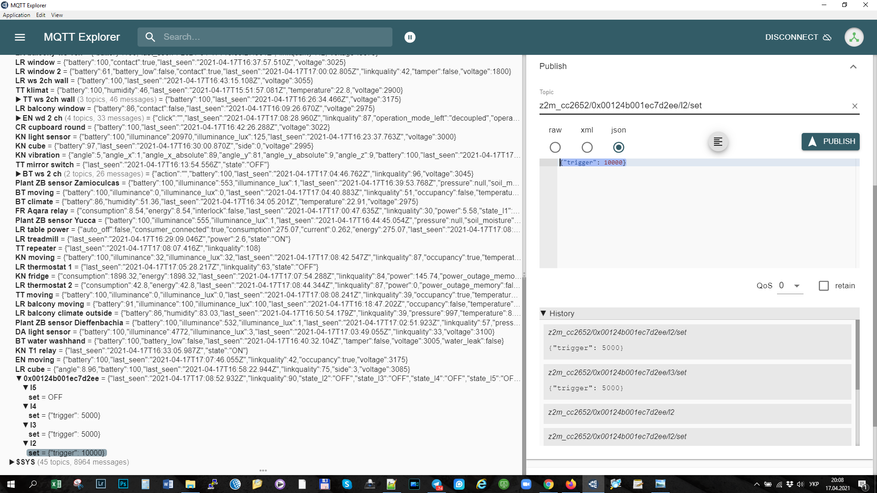
Task: Clear the publish topic field
Action: point(854,106)
